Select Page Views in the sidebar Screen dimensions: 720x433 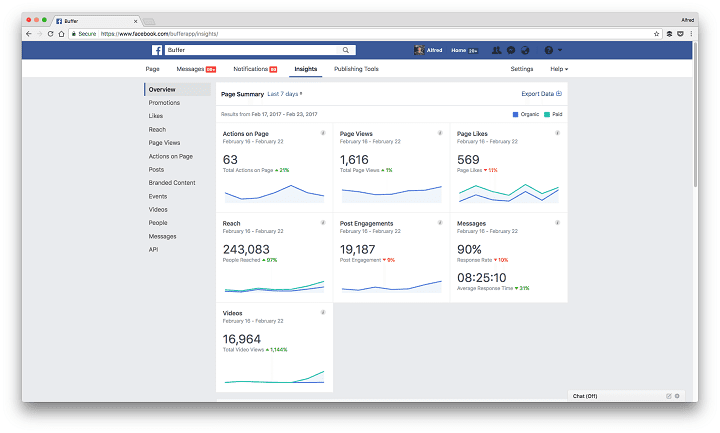[164, 143]
